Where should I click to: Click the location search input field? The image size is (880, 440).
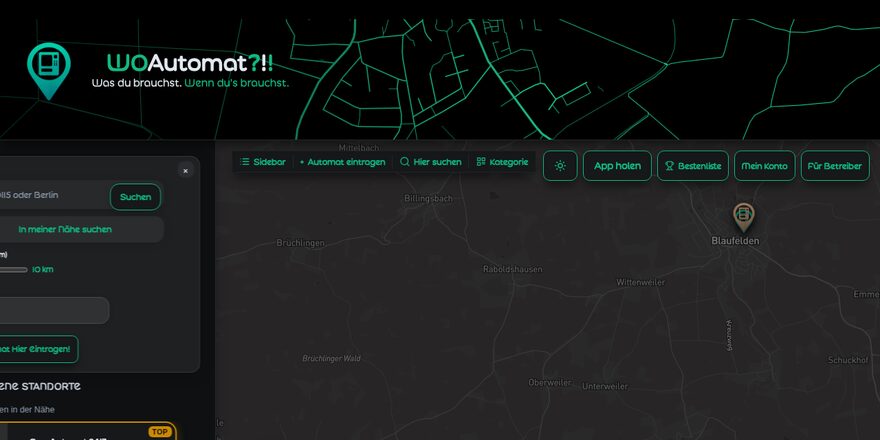[x=52, y=195]
